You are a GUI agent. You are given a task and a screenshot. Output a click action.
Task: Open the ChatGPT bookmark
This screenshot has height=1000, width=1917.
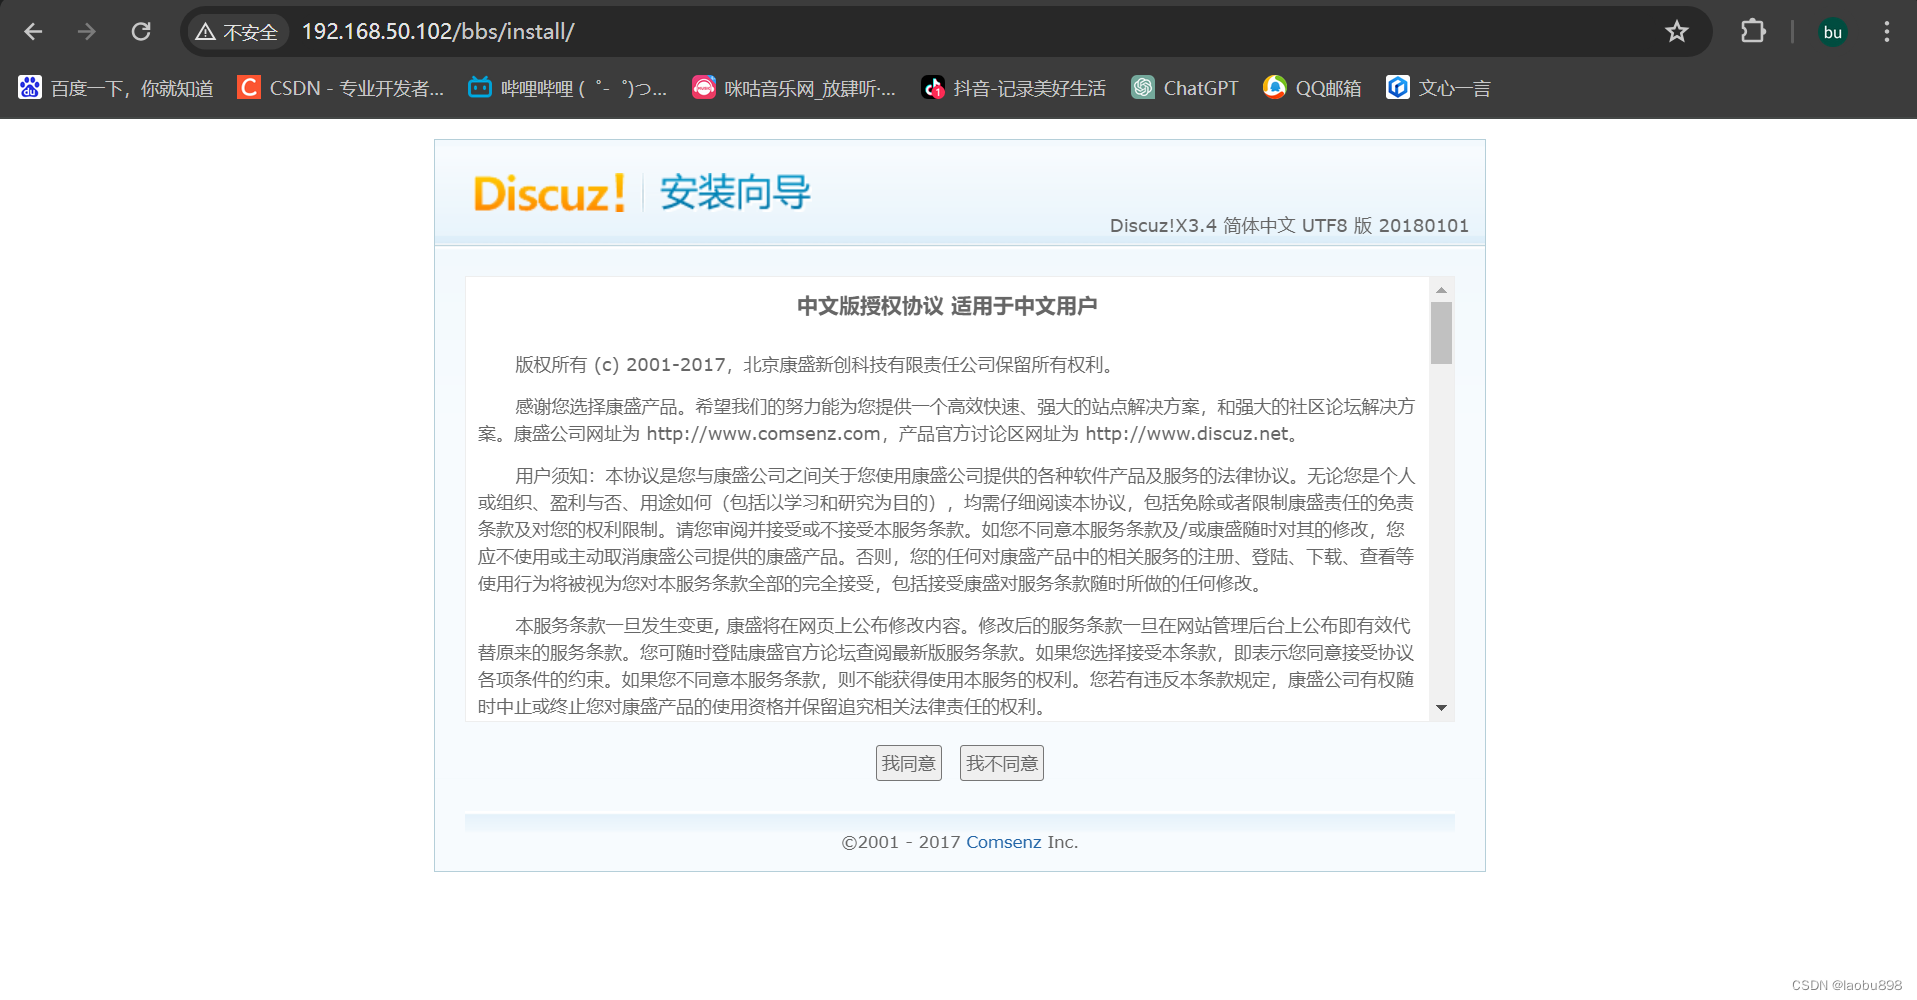coord(1185,88)
